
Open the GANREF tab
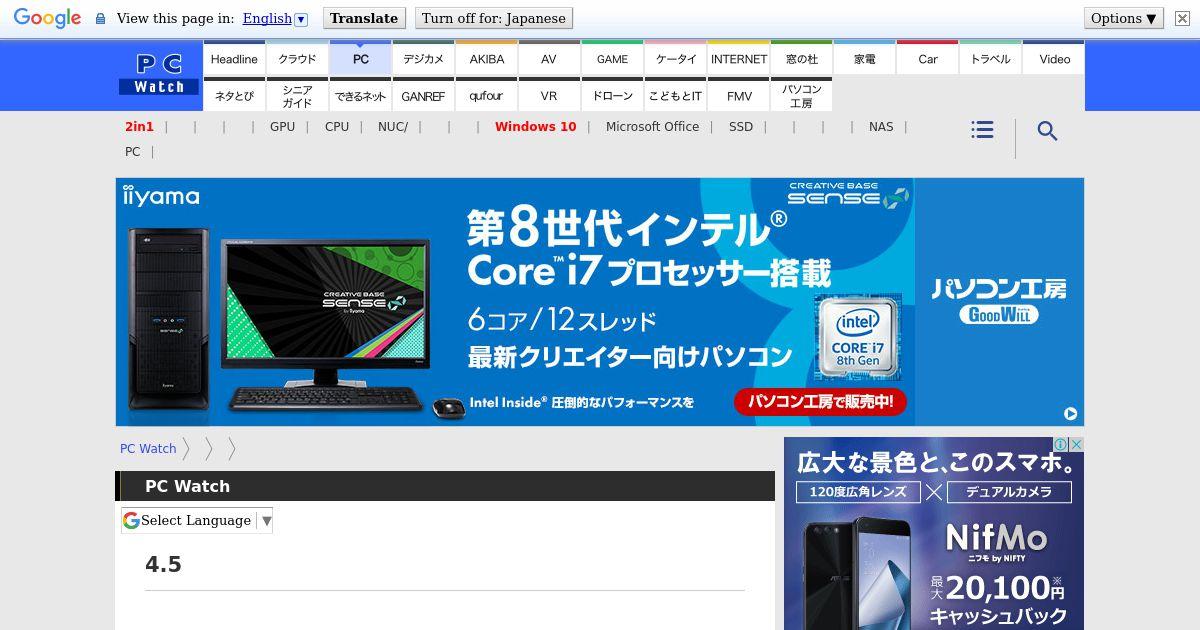423,95
